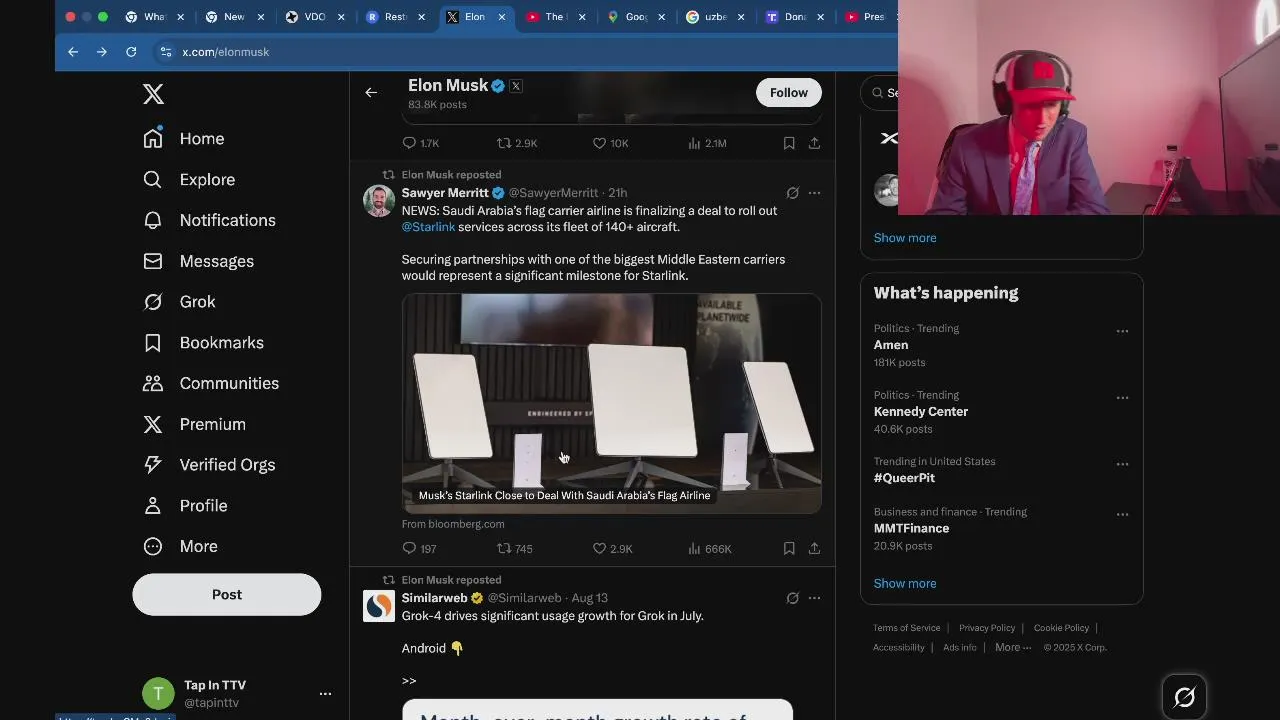
Task: Switch to the Google Maps browser tab
Action: [x=637, y=17]
